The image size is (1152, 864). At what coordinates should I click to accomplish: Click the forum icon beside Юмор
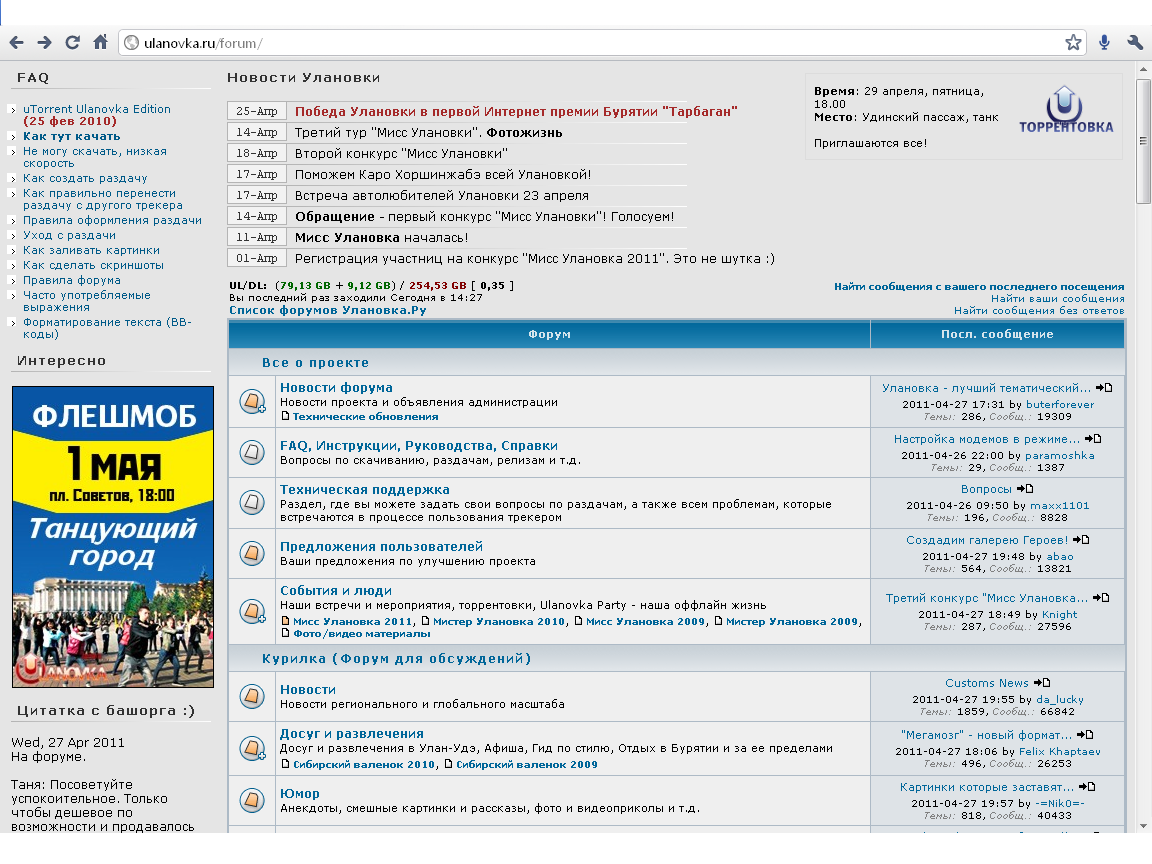tap(252, 799)
